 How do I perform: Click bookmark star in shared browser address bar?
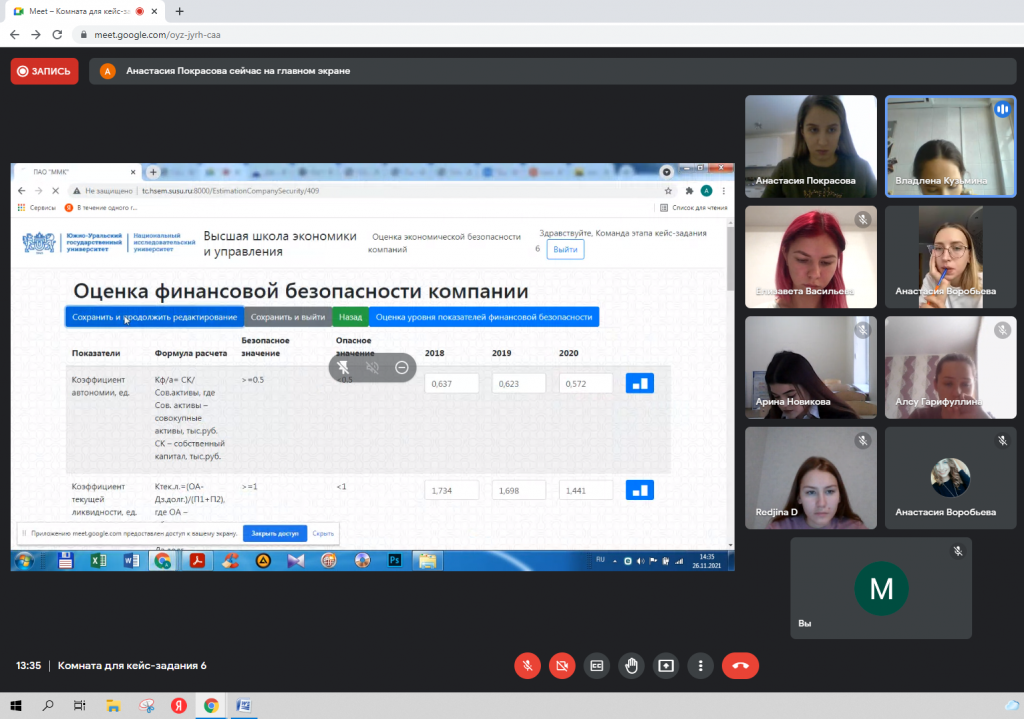pos(668,191)
